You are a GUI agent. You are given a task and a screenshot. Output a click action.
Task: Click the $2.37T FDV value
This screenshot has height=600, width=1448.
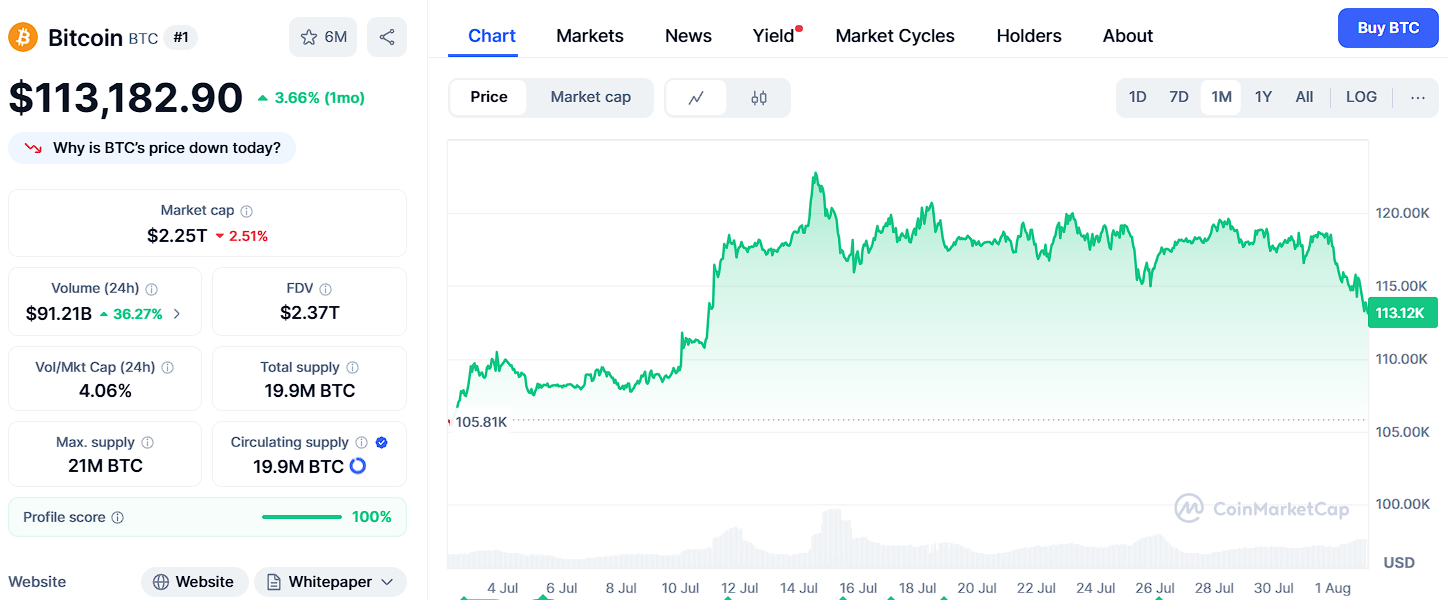click(x=310, y=314)
